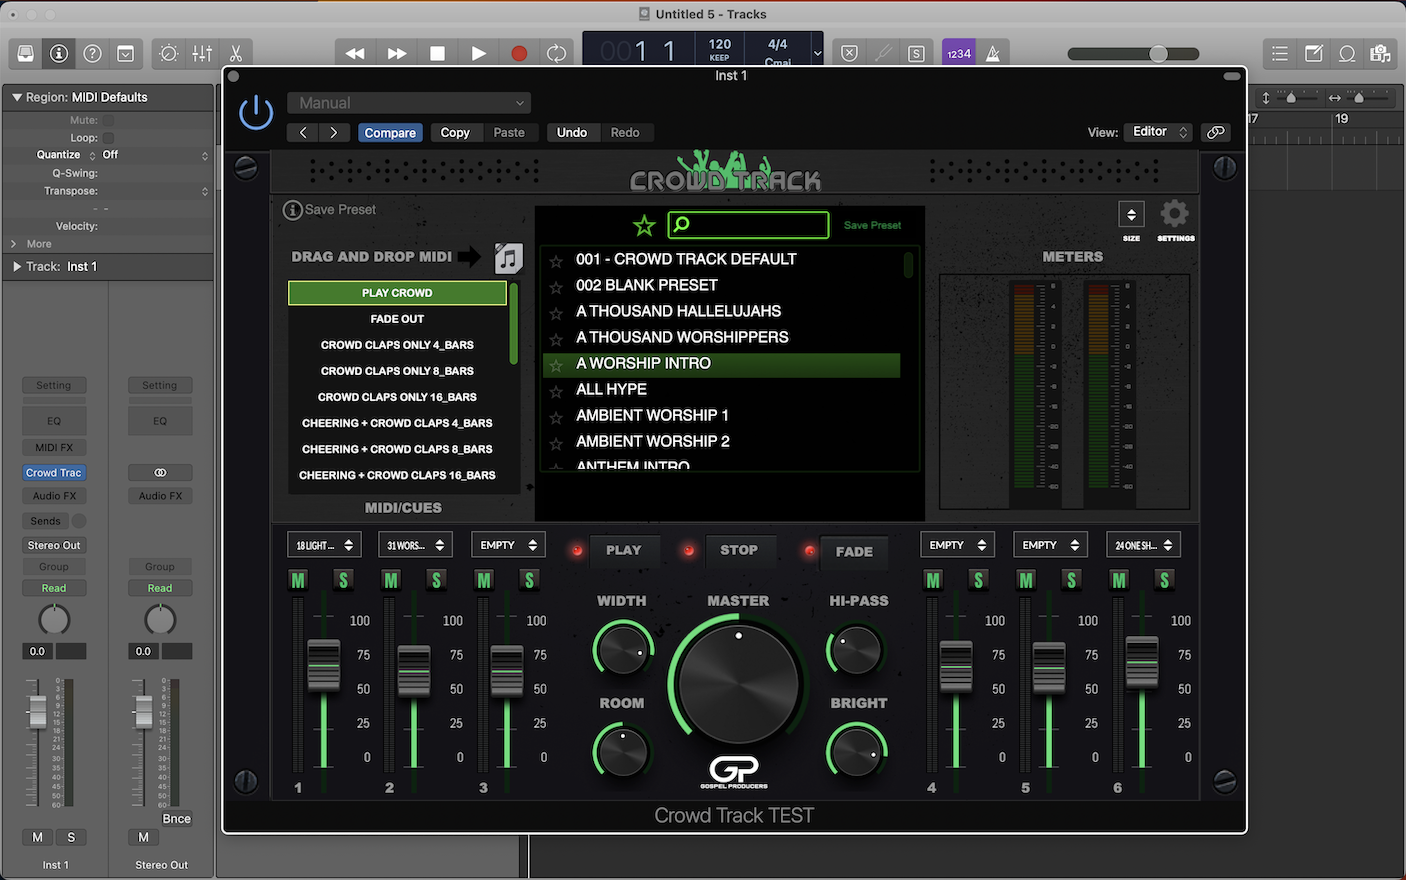Toggle the metronome icon
The width and height of the screenshot is (1406, 880).
(x=993, y=54)
